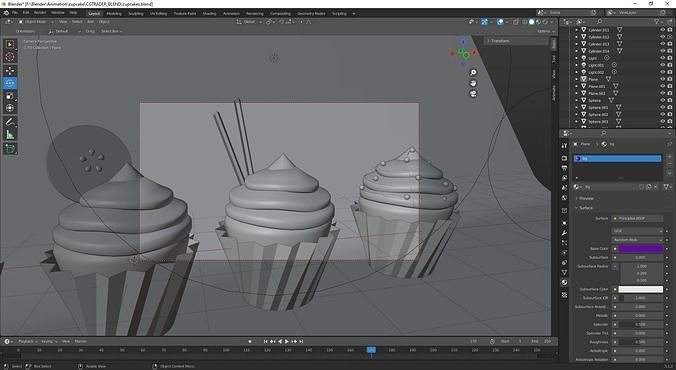Open the Object Mode dropdown
This screenshot has height=370, width=676.
(36, 22)
